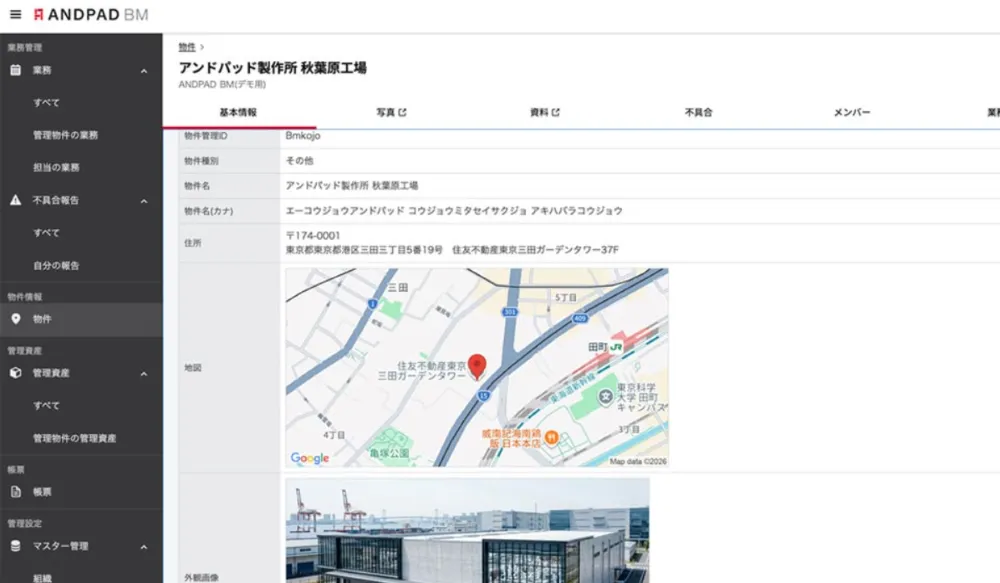Switch to the 不具合 tab

click(698, 112)
